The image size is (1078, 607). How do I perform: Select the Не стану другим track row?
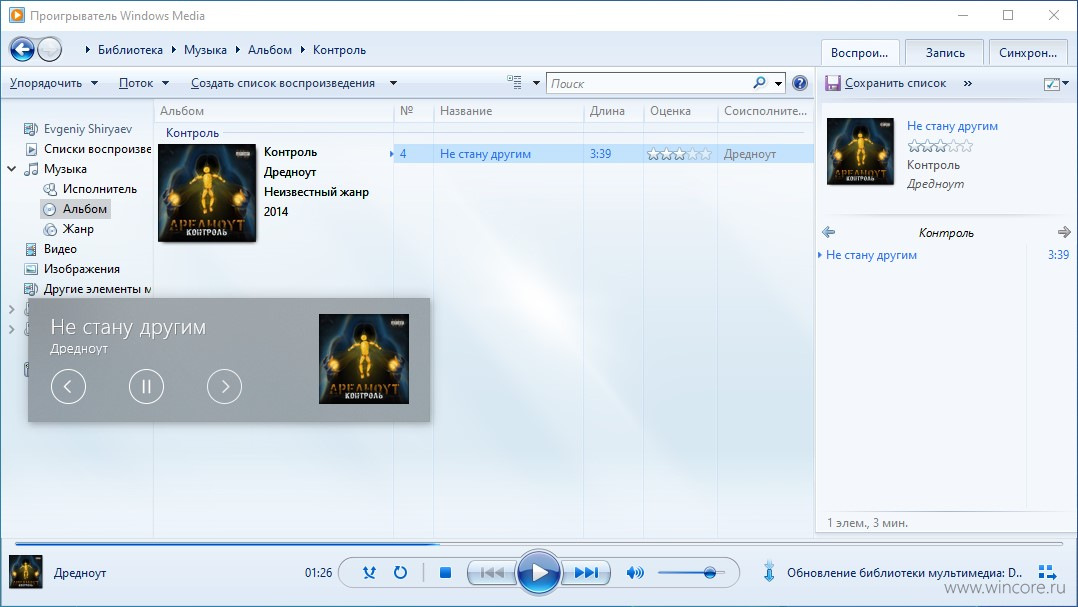pyautogui.click(x=603, y=154)
